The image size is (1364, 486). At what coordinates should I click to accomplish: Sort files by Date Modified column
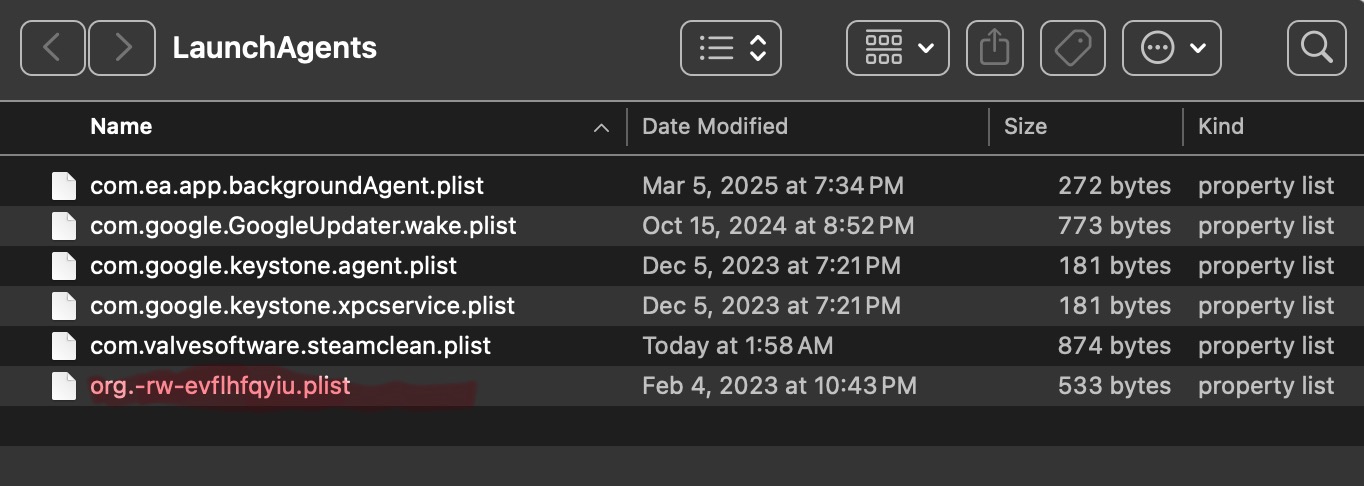(x=714, y=127)
